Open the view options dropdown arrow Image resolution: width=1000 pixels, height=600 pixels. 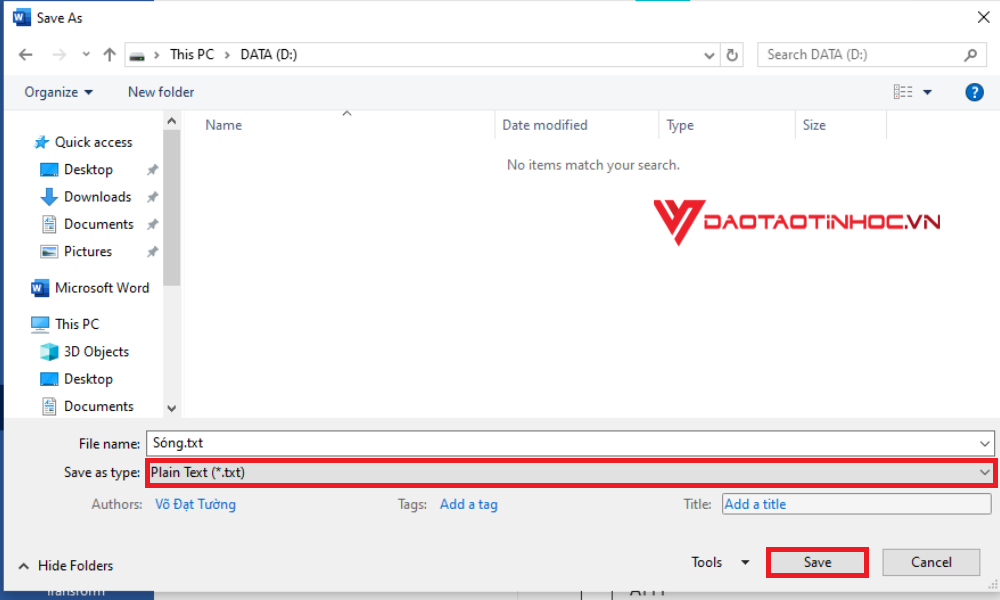pos(927,93)
